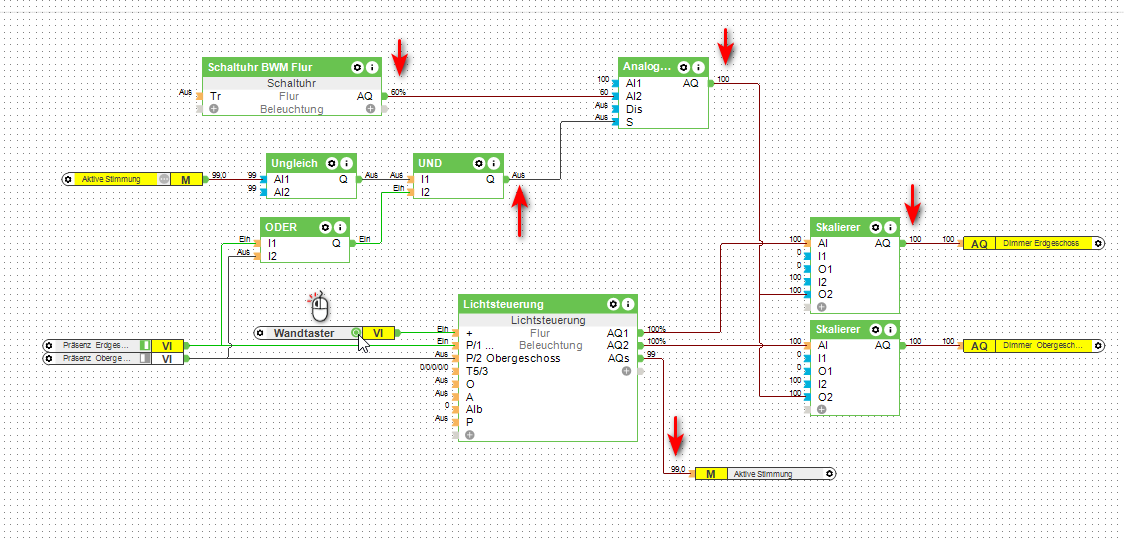This screenshot has width=1124, height=538.
Task: Click the Präsenz Erdges... input label
Action: click(x=96, y=345)
